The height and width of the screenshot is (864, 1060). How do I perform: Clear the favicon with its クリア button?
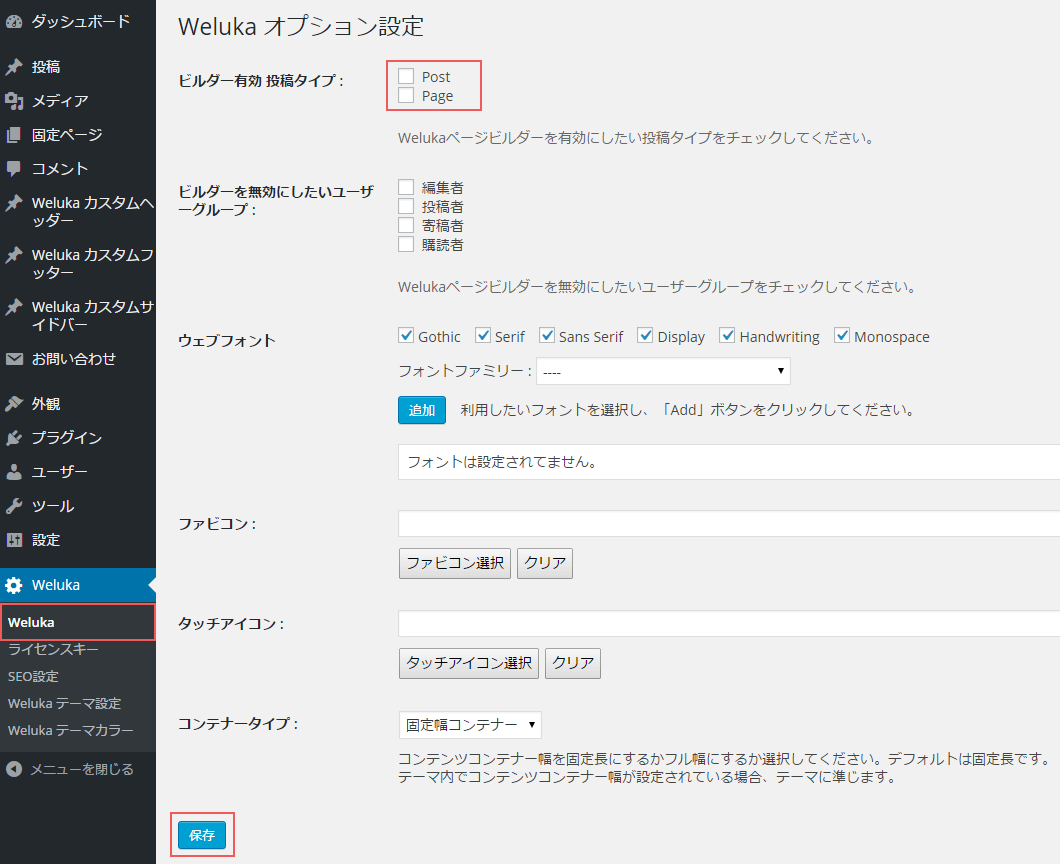click(x=545, y=563)
